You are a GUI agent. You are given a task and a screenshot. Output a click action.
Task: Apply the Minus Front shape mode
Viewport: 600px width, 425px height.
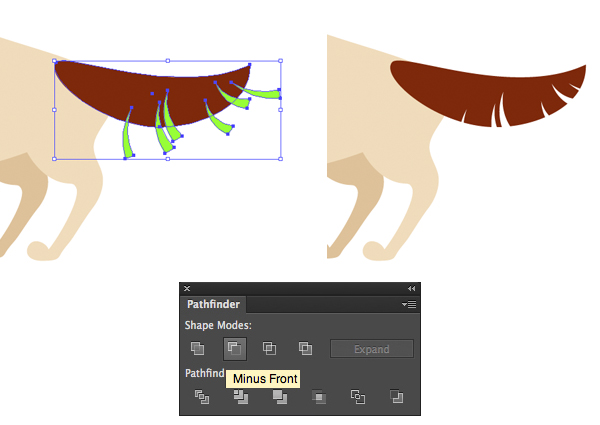[234, 349]
